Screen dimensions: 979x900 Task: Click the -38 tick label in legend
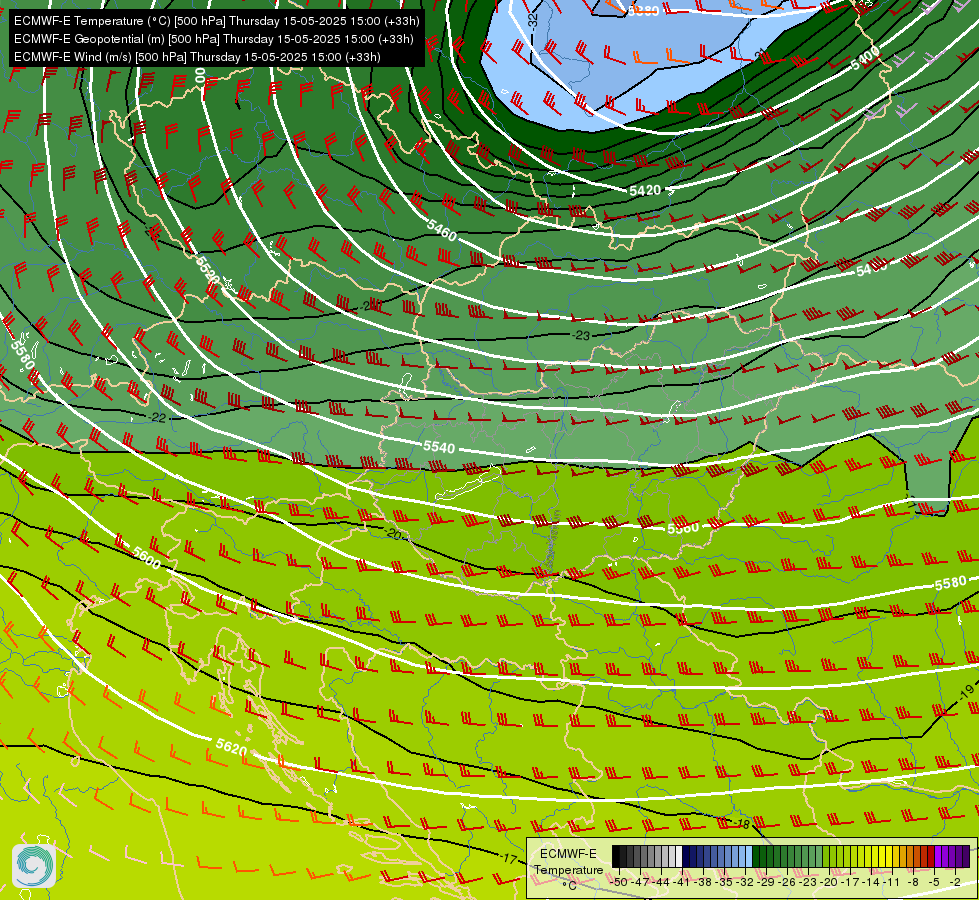point(703,882)
